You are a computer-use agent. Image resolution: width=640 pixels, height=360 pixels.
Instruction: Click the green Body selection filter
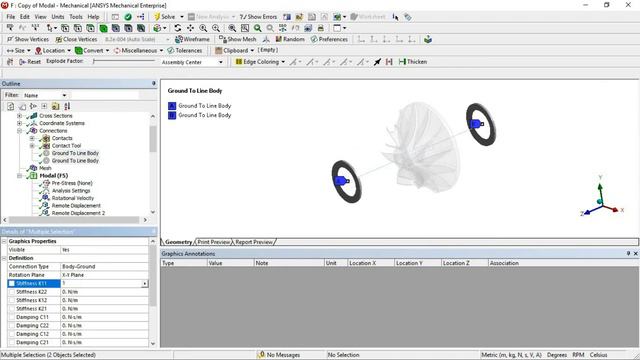(103, 28)
